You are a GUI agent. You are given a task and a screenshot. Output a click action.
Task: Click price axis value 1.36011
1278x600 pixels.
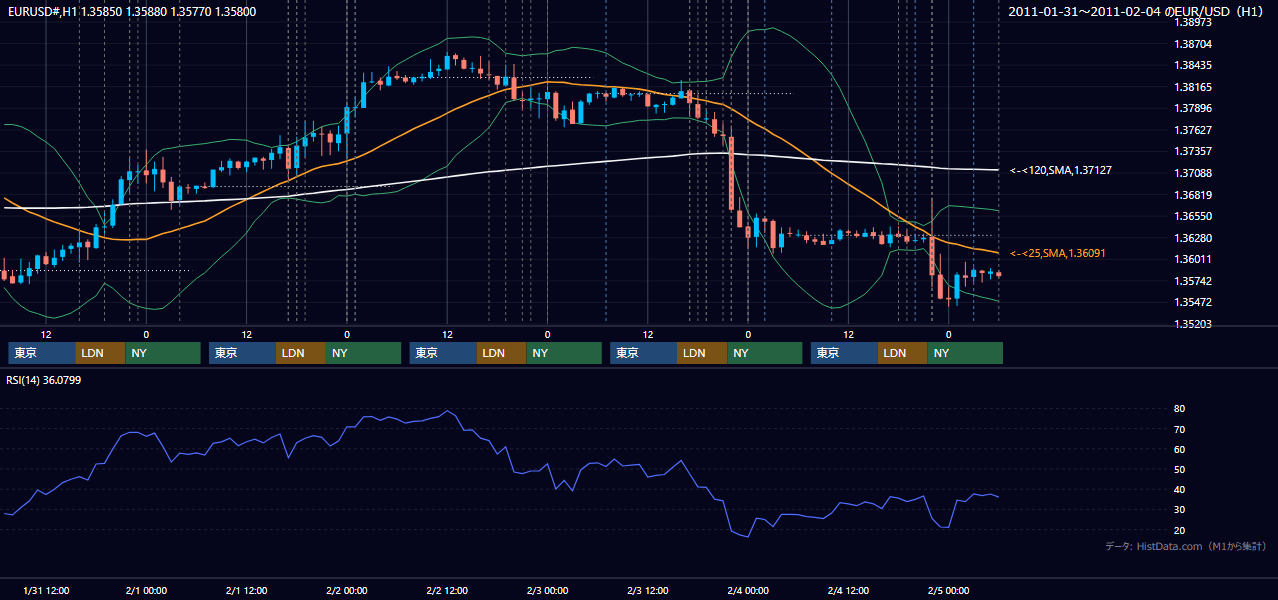[x=1193, y=259]
